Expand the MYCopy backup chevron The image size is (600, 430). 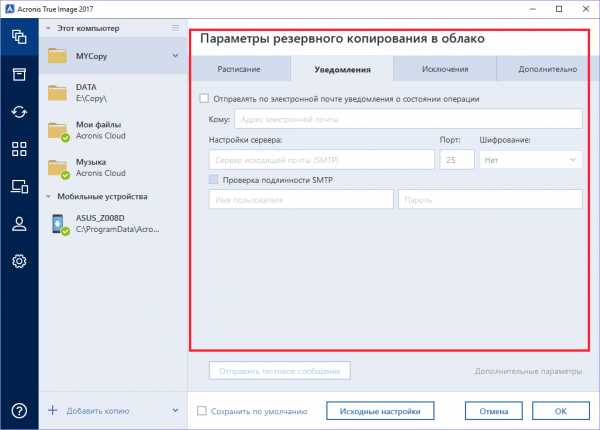click(x=175, y=56)
